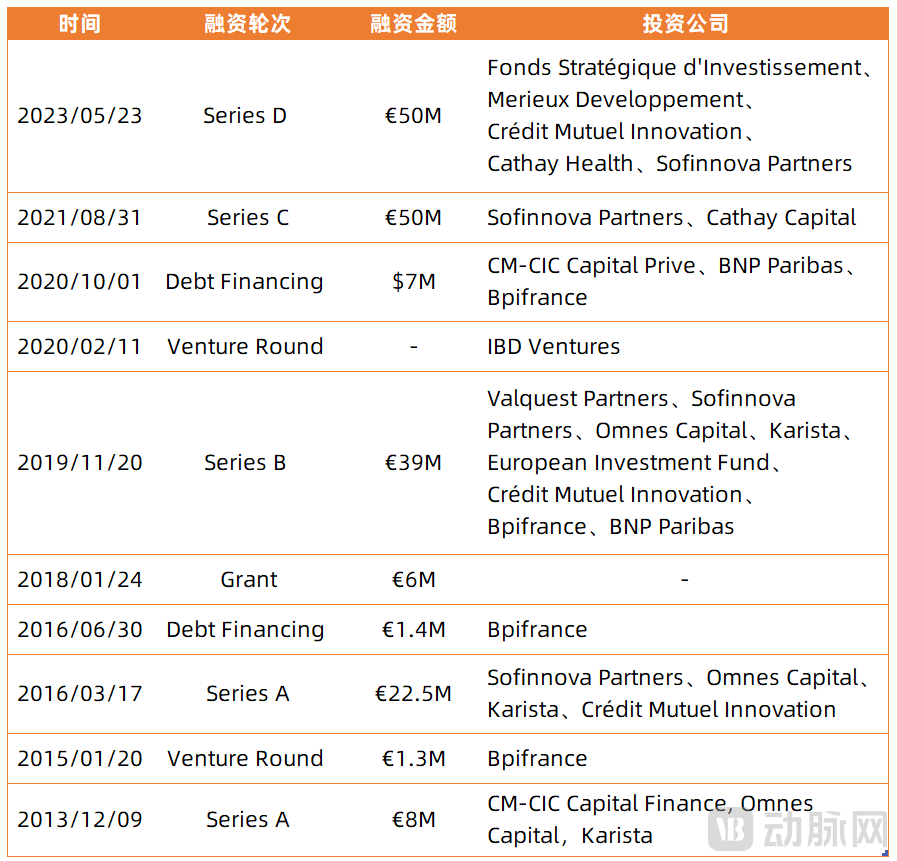897x861 pixels.
Task: Click the €22.5M amount cell
Action: pos(414,694)
